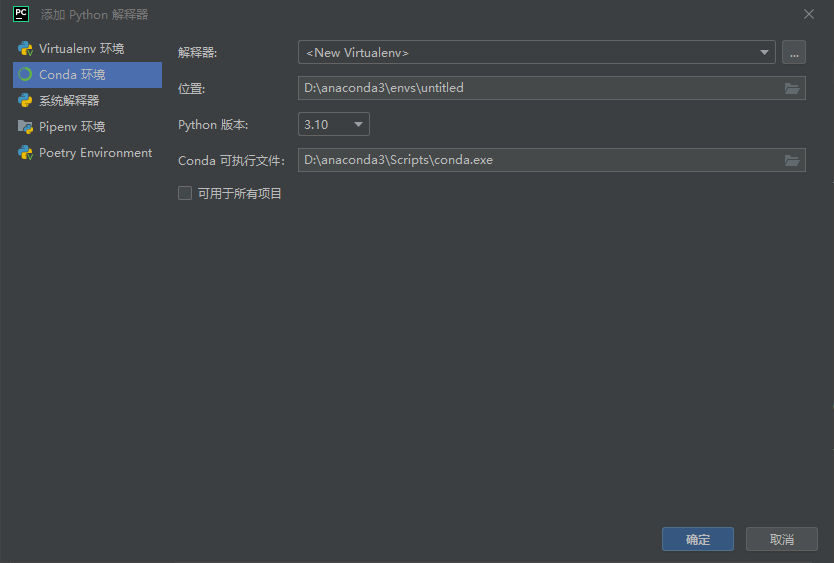Open the Pipenv 环境 sidebar entry
834x563 pixels.
click(x=87, y=127)
